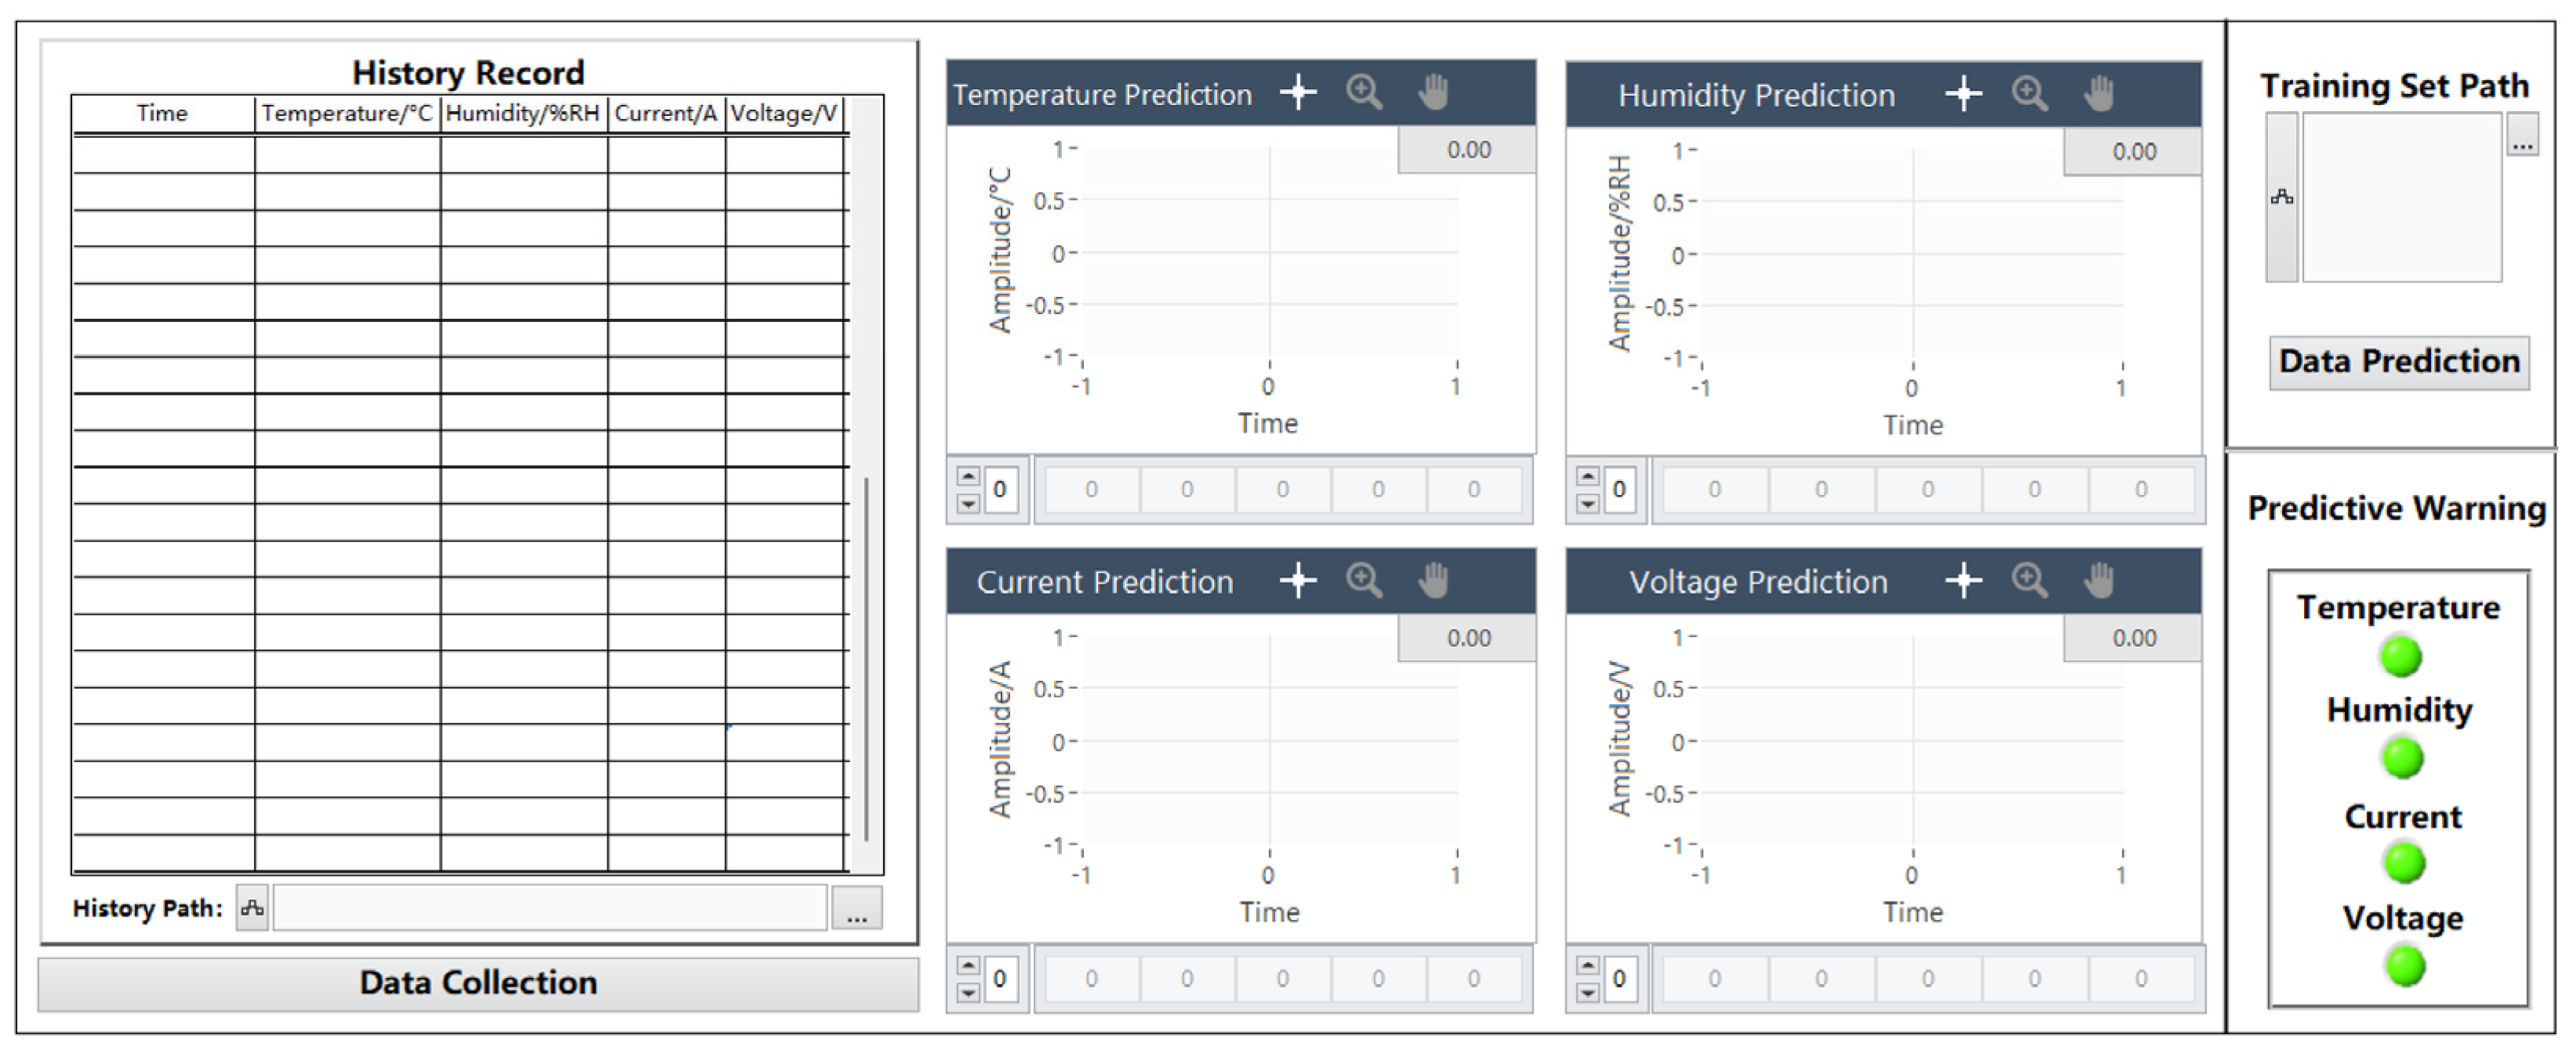Toggle the Humidity warning indicator LED
This screenshot has height=1060, width=2576.
point(2402,758)
